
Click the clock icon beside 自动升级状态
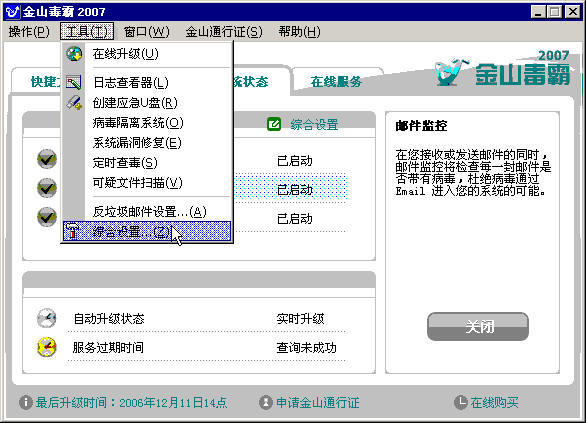(x=47, y=318)
